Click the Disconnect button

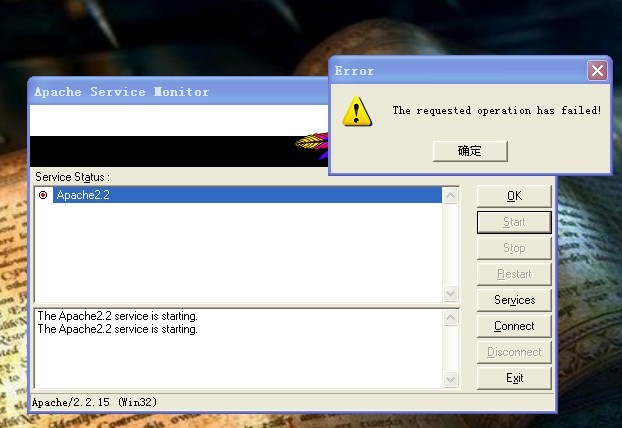[x=514, y=352]
